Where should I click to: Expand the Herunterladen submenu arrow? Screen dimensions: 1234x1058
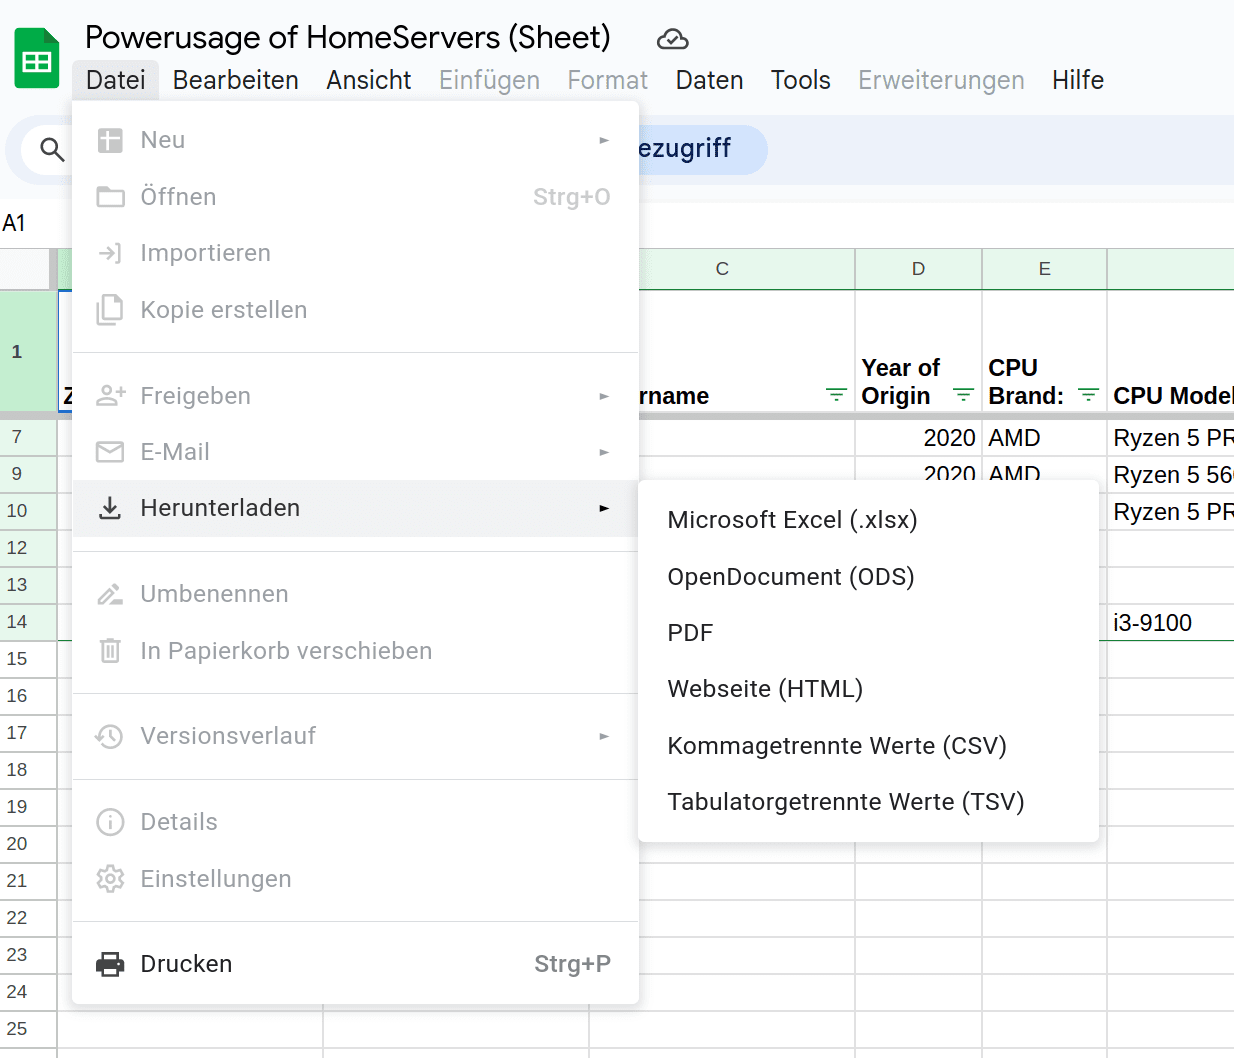(x=604, y=508)
